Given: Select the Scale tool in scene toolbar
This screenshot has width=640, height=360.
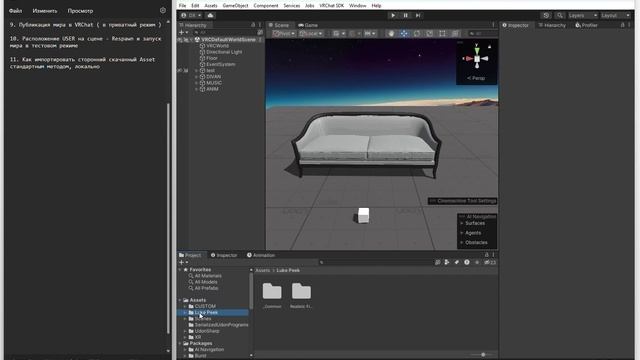Looking at the screenshot, I should 429,33.
